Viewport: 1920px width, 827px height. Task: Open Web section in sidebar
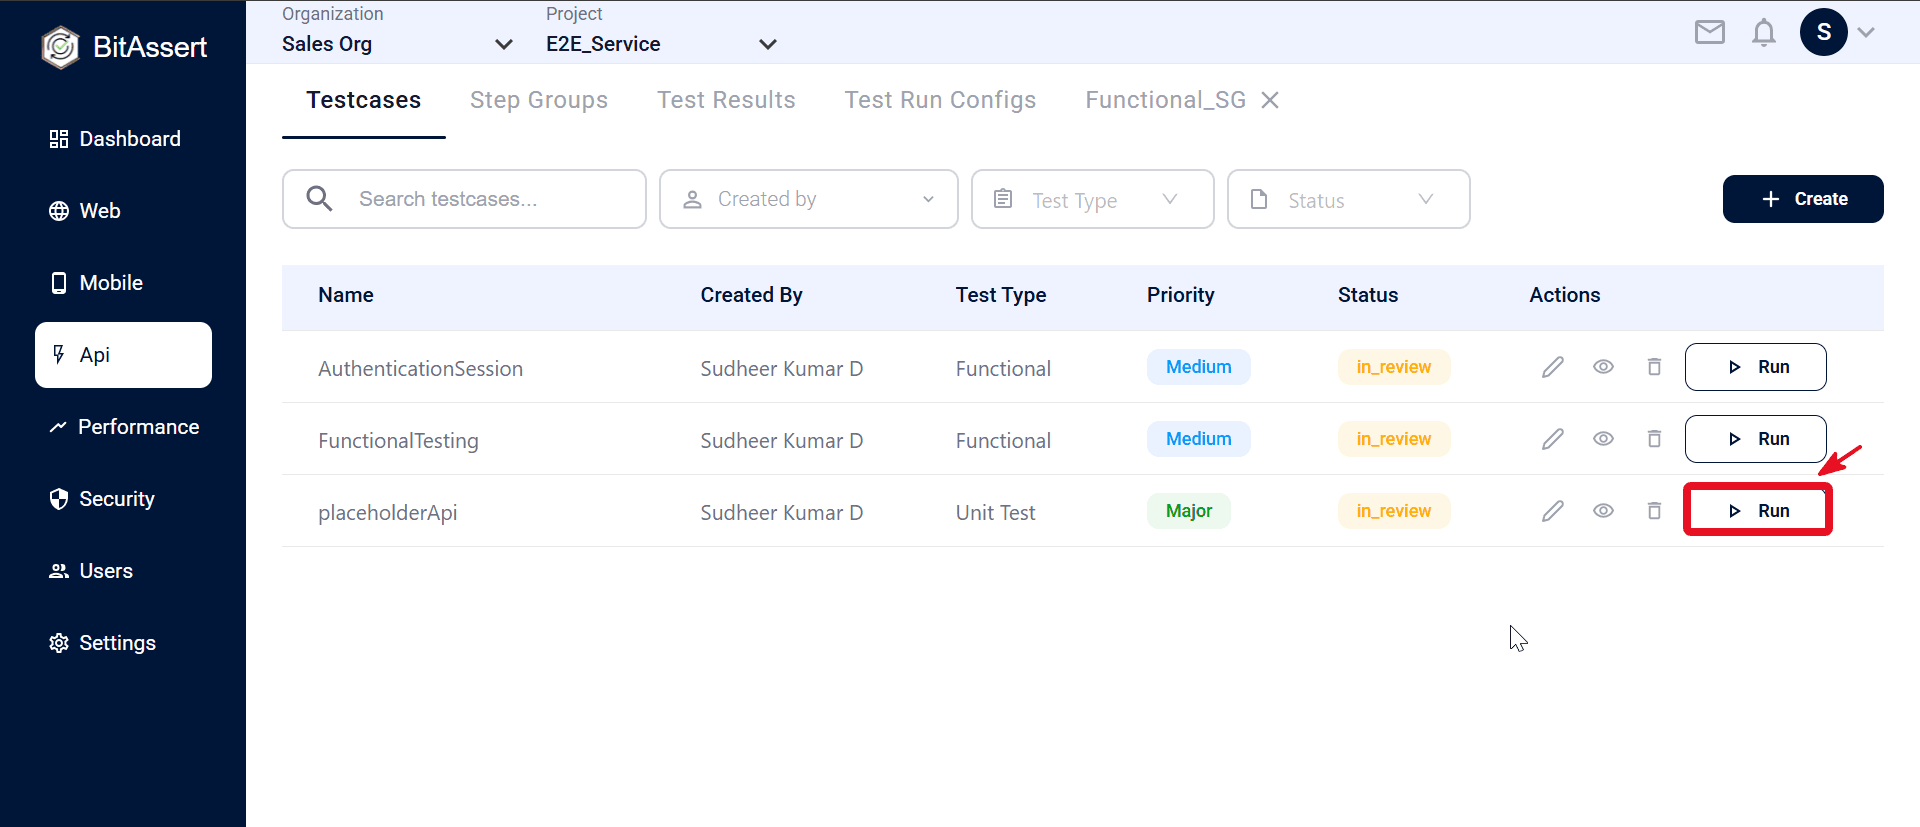(123, 211)
